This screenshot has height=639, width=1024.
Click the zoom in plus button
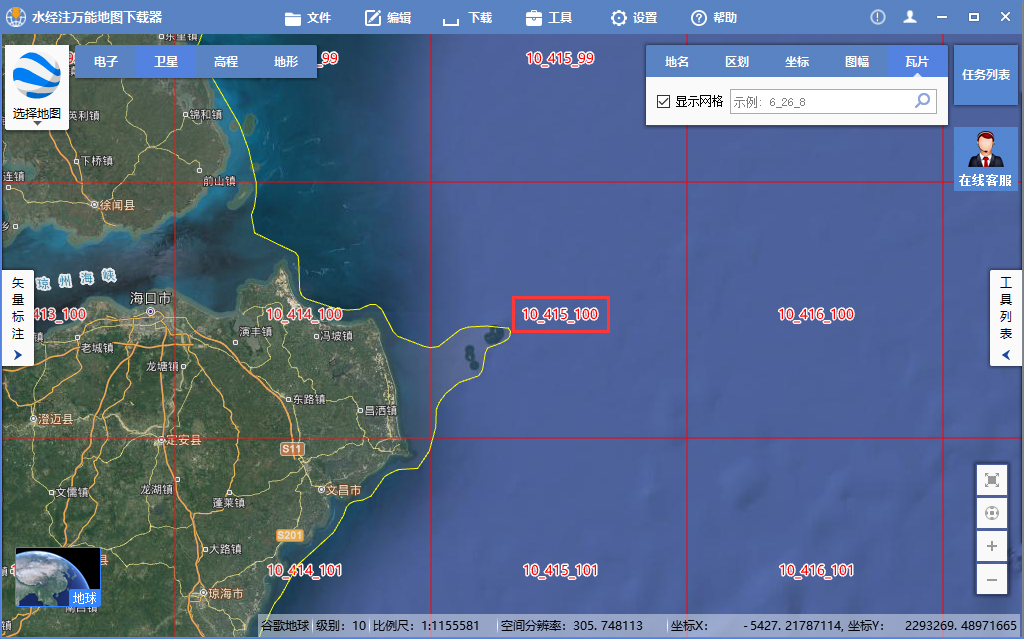point(991,546)
